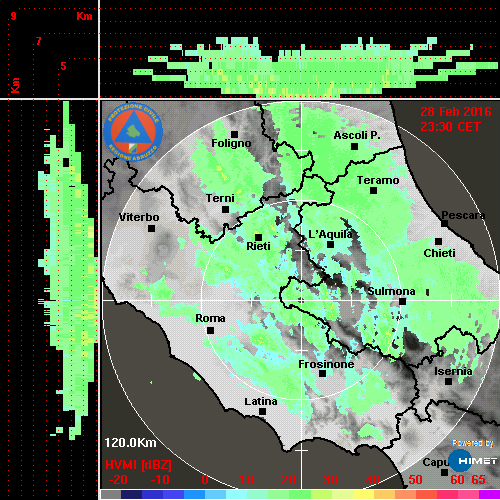Select the Roma city marker

point(210,331)
